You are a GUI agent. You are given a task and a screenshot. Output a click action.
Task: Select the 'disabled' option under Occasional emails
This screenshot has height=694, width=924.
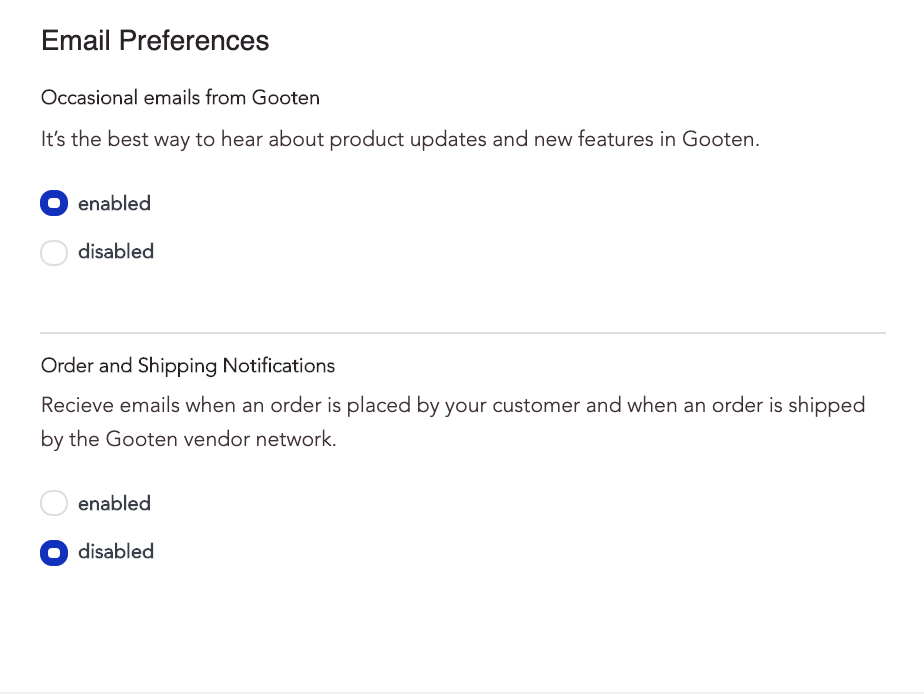(x=54, y=252)
